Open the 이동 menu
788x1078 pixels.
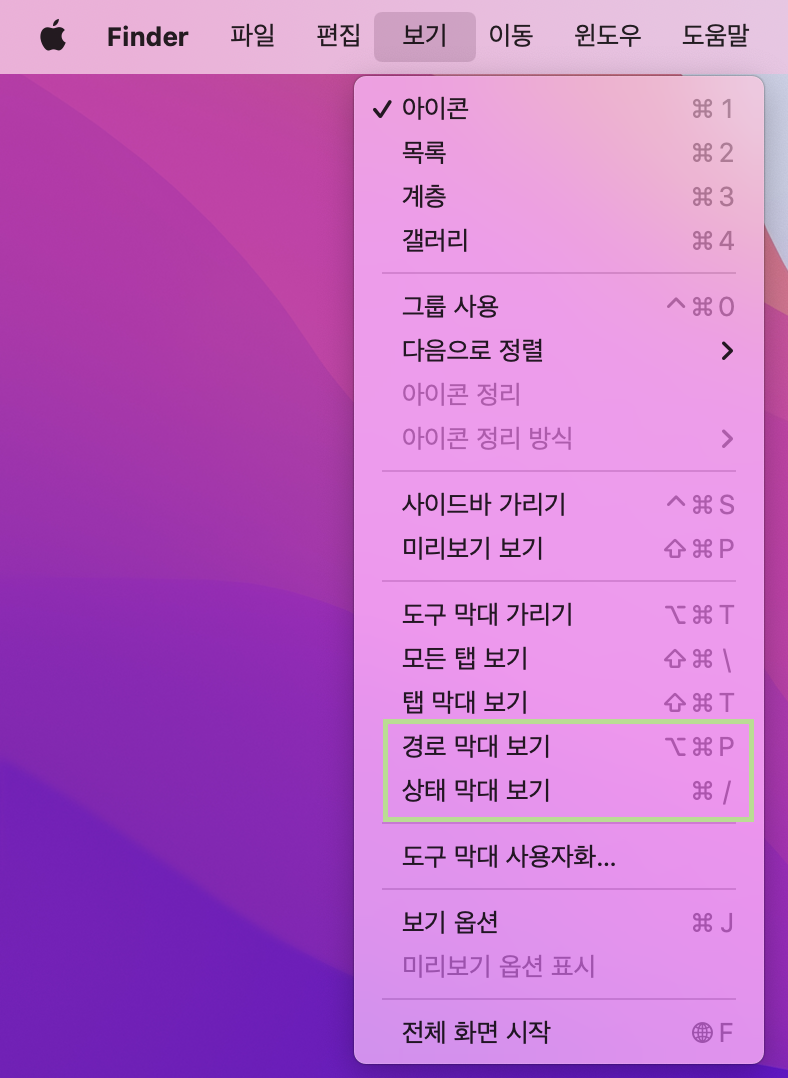(510, 36)
